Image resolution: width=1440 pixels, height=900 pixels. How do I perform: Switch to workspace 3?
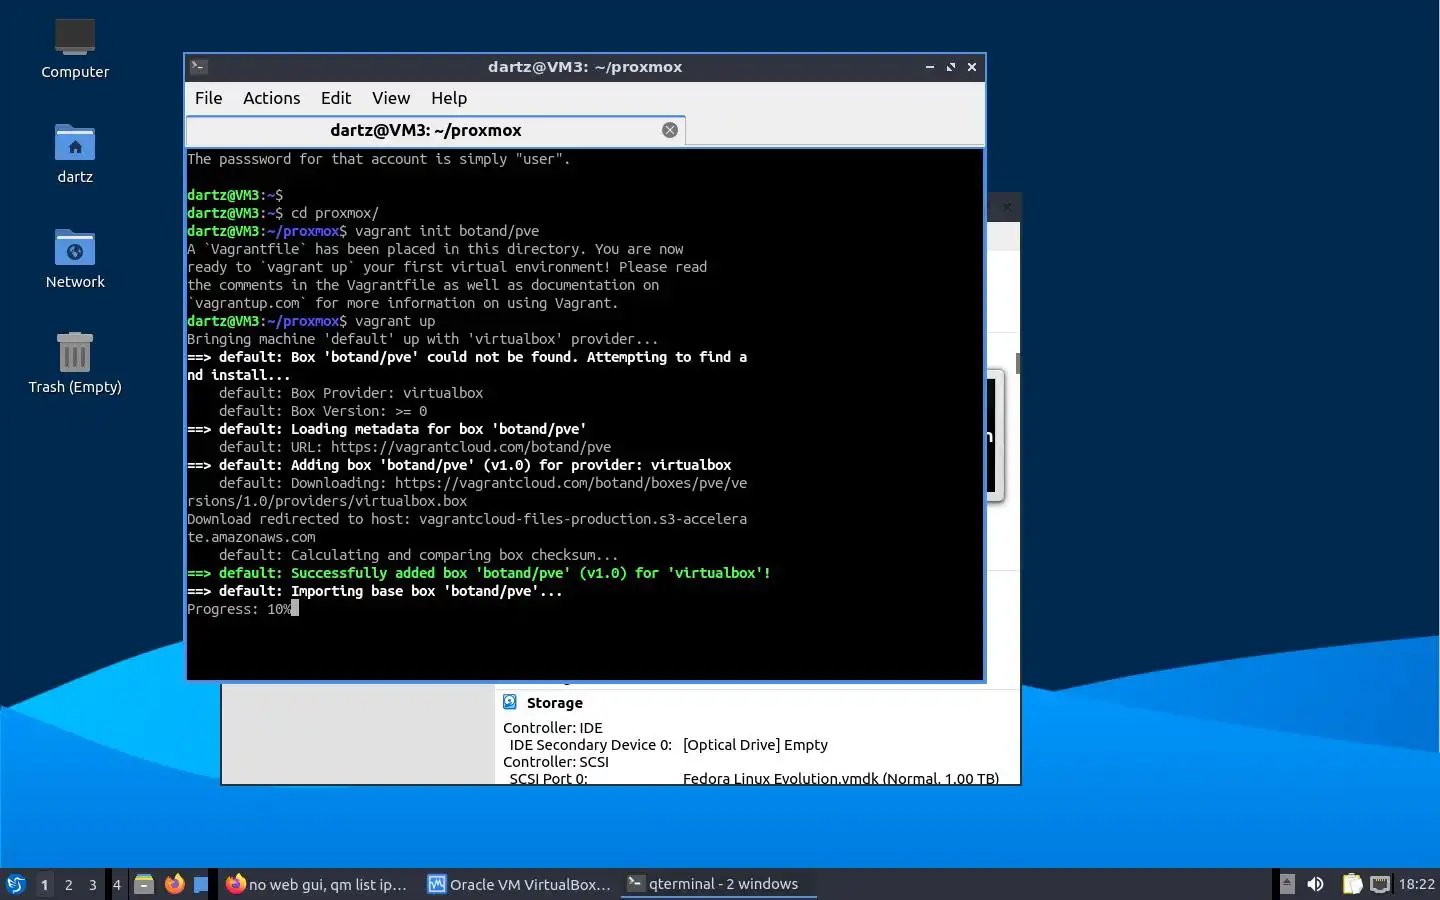(92, 884)
